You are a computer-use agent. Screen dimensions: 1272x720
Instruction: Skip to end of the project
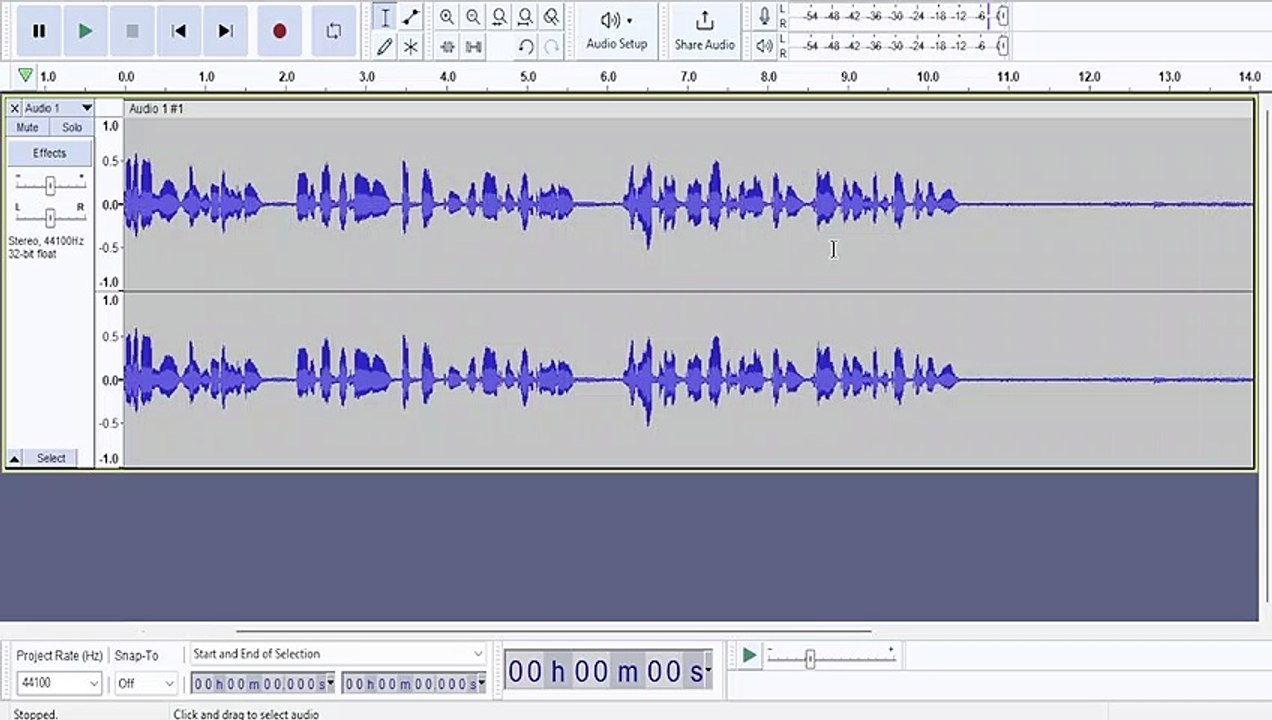coord(225,31)
